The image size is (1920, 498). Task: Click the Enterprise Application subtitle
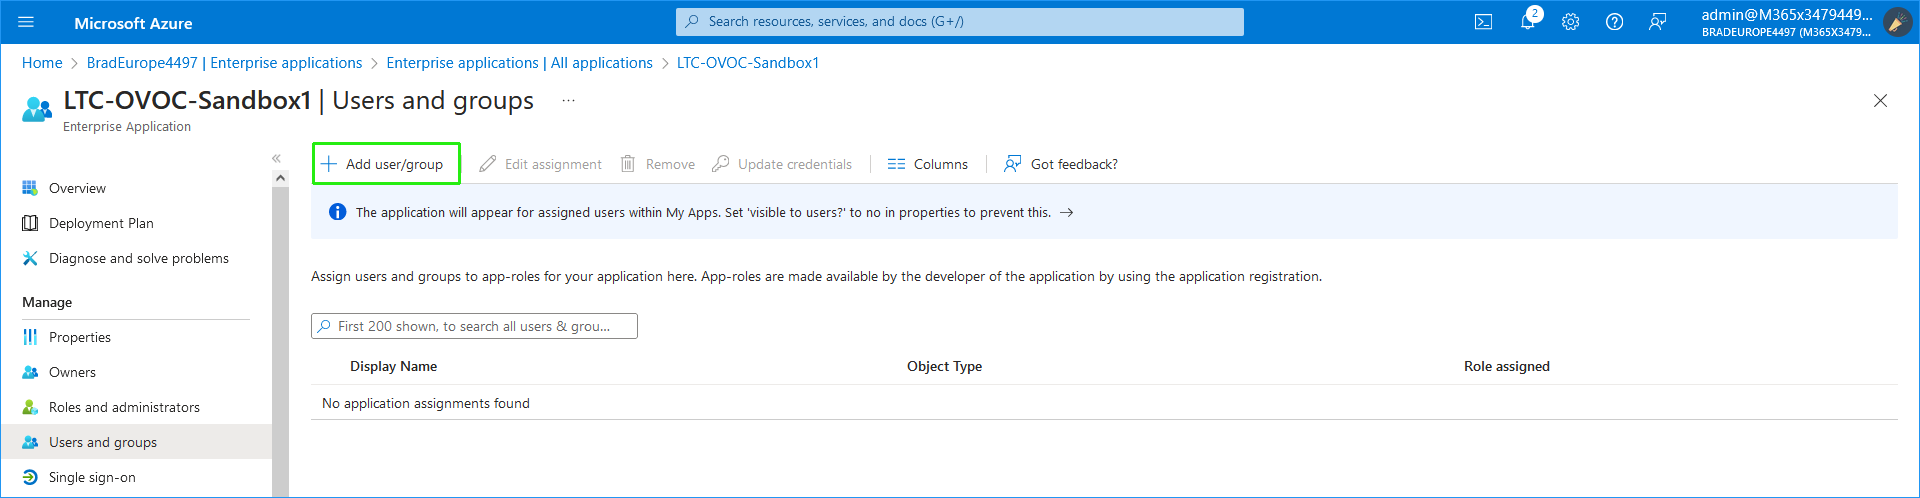[x=127, y=127]
